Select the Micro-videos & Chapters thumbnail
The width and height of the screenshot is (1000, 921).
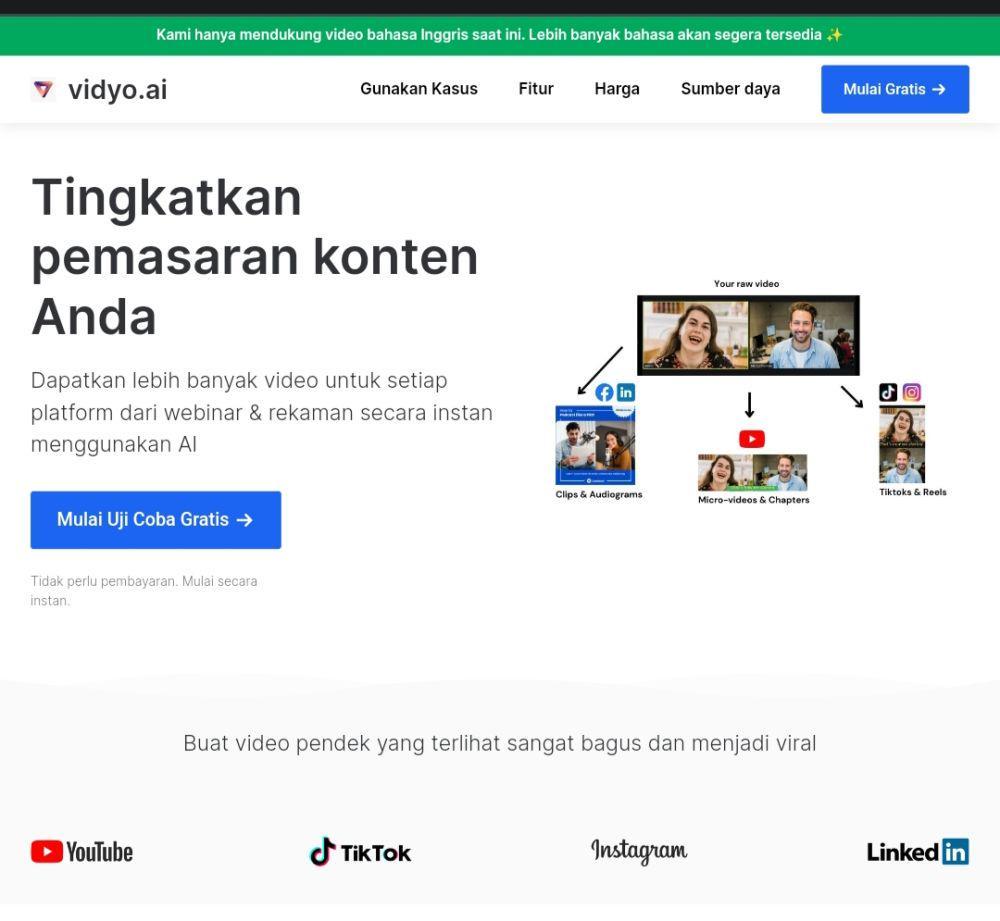coord(753,473)
